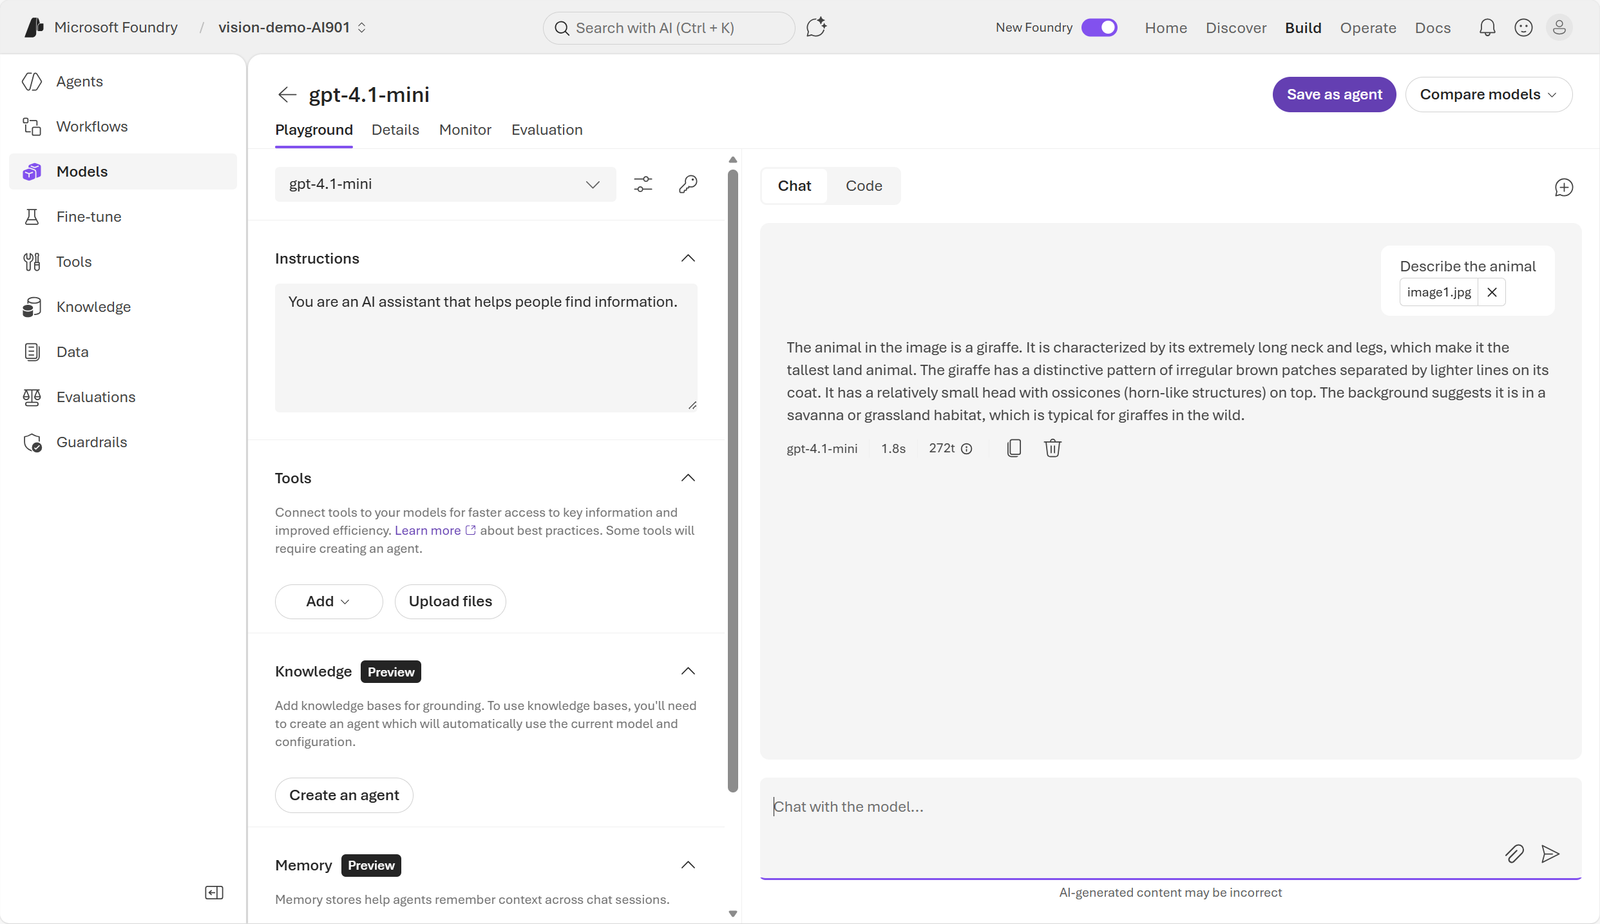Click the Microsoft Foundry logo icon
This screenshot has height=924, width=1600.
34,28
